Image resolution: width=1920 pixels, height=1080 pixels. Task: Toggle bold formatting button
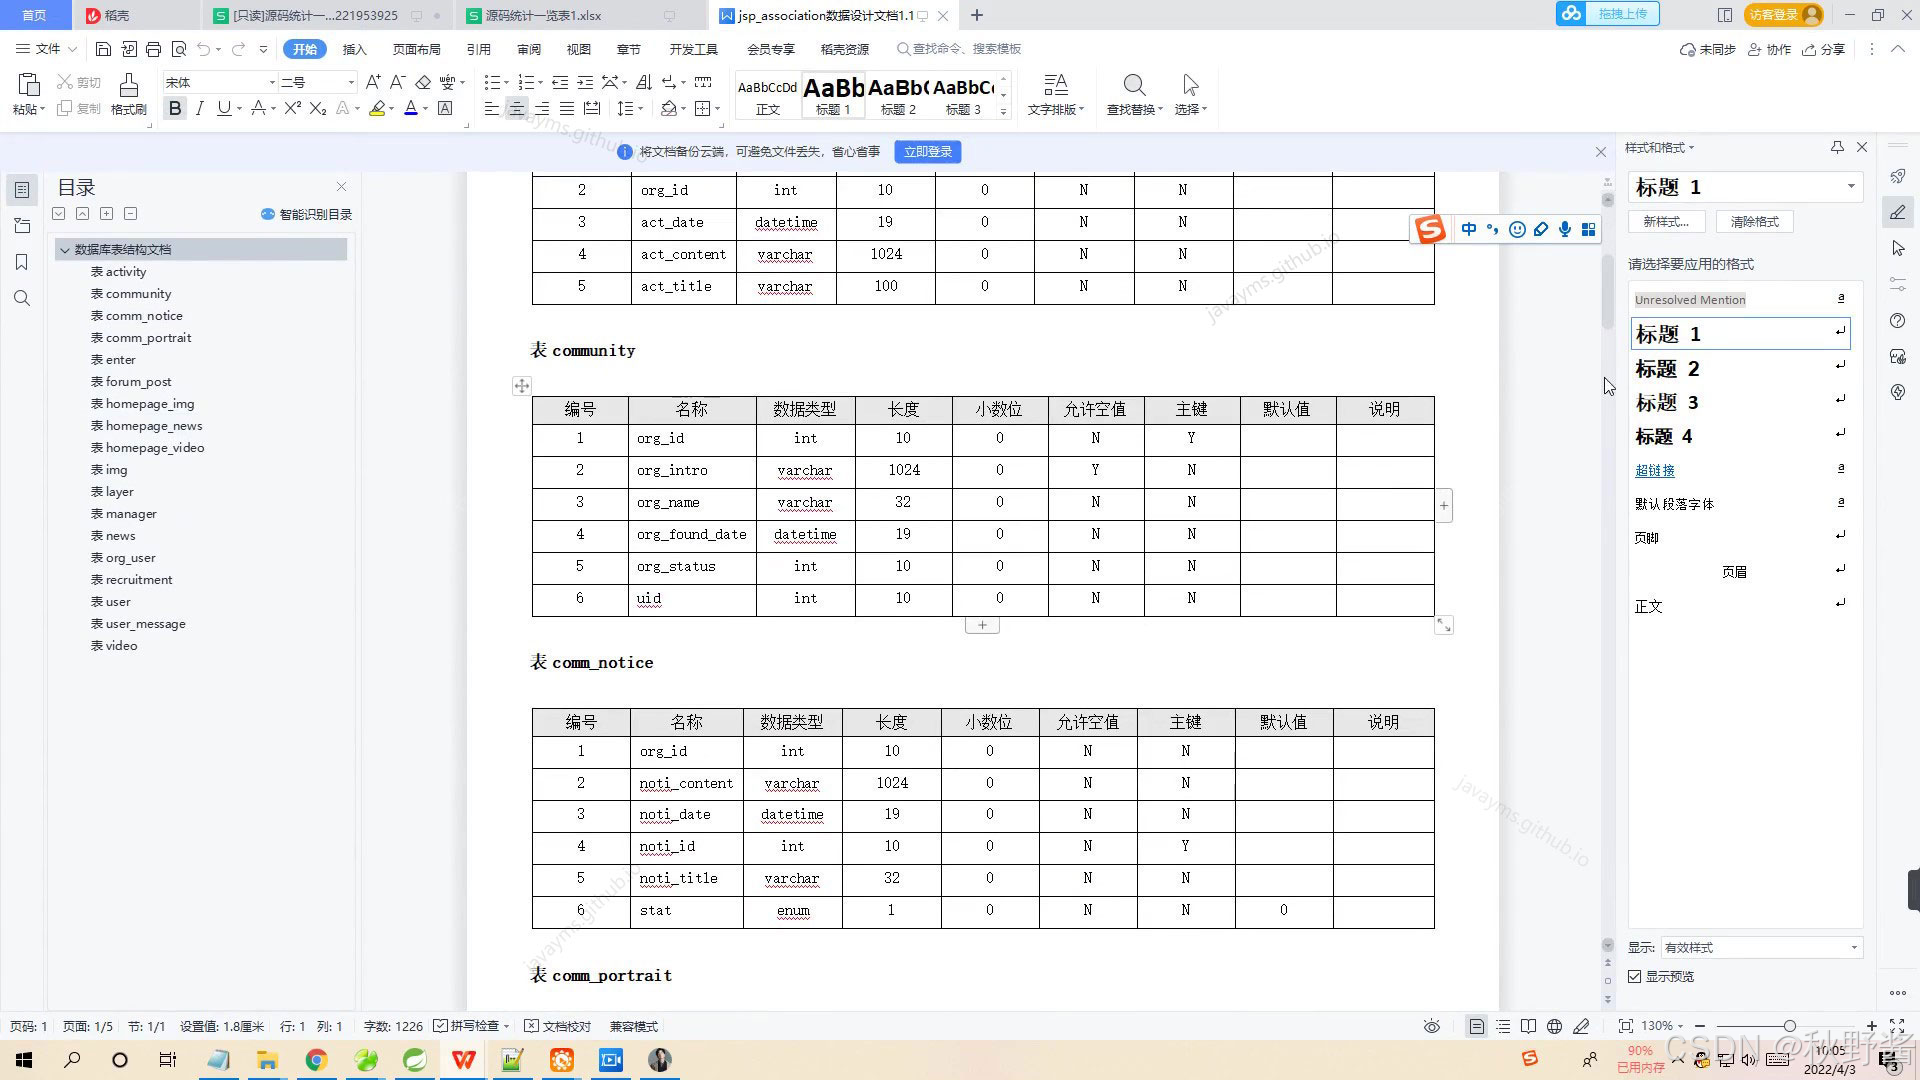(x=175, y=109)
